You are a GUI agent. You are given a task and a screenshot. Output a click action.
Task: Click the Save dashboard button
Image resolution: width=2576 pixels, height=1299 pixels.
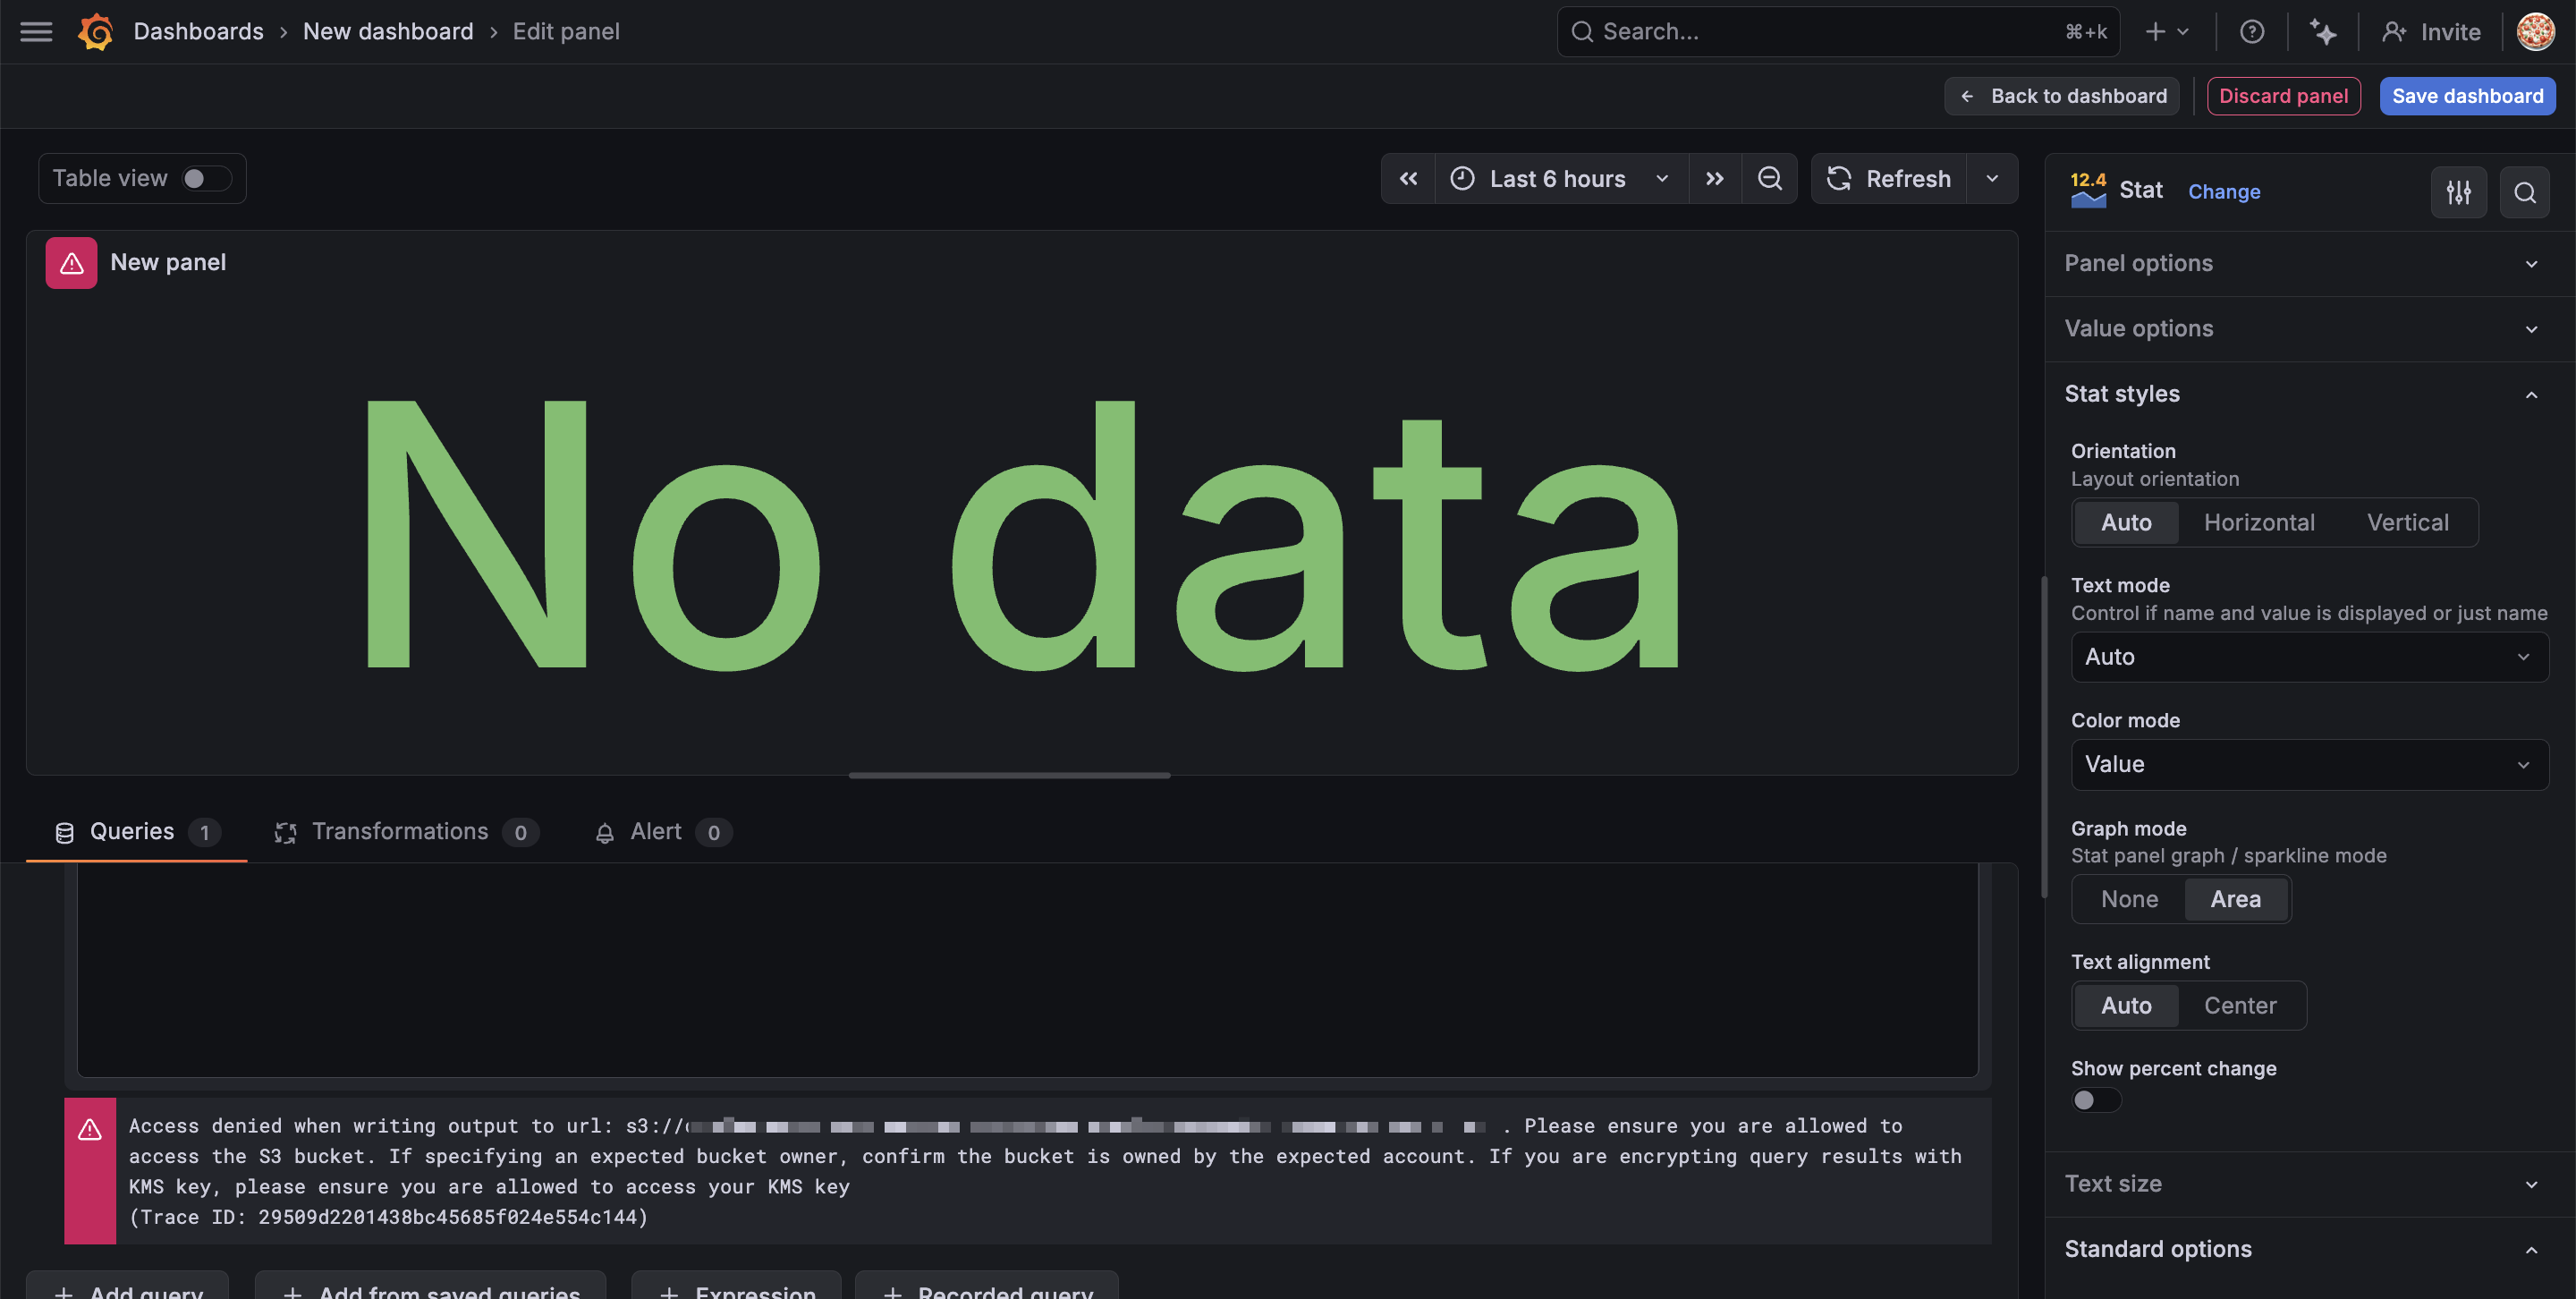(2466, 96)
